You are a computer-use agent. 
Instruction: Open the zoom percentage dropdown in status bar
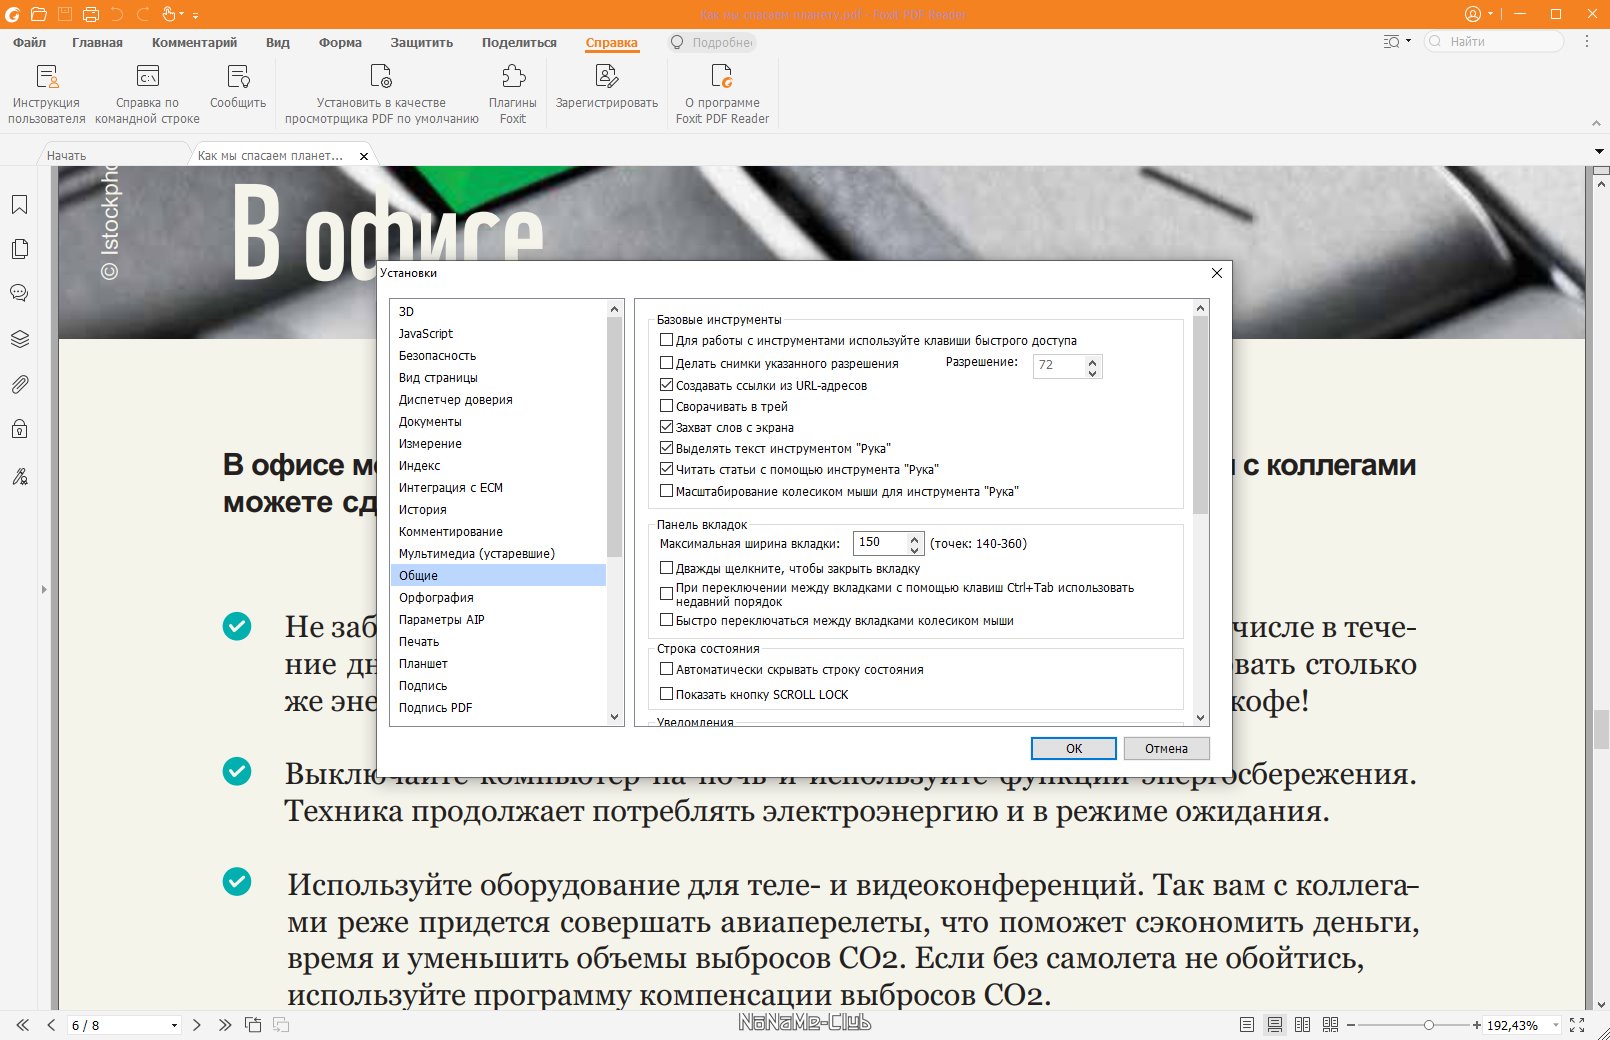[x=1556, y=1025]
